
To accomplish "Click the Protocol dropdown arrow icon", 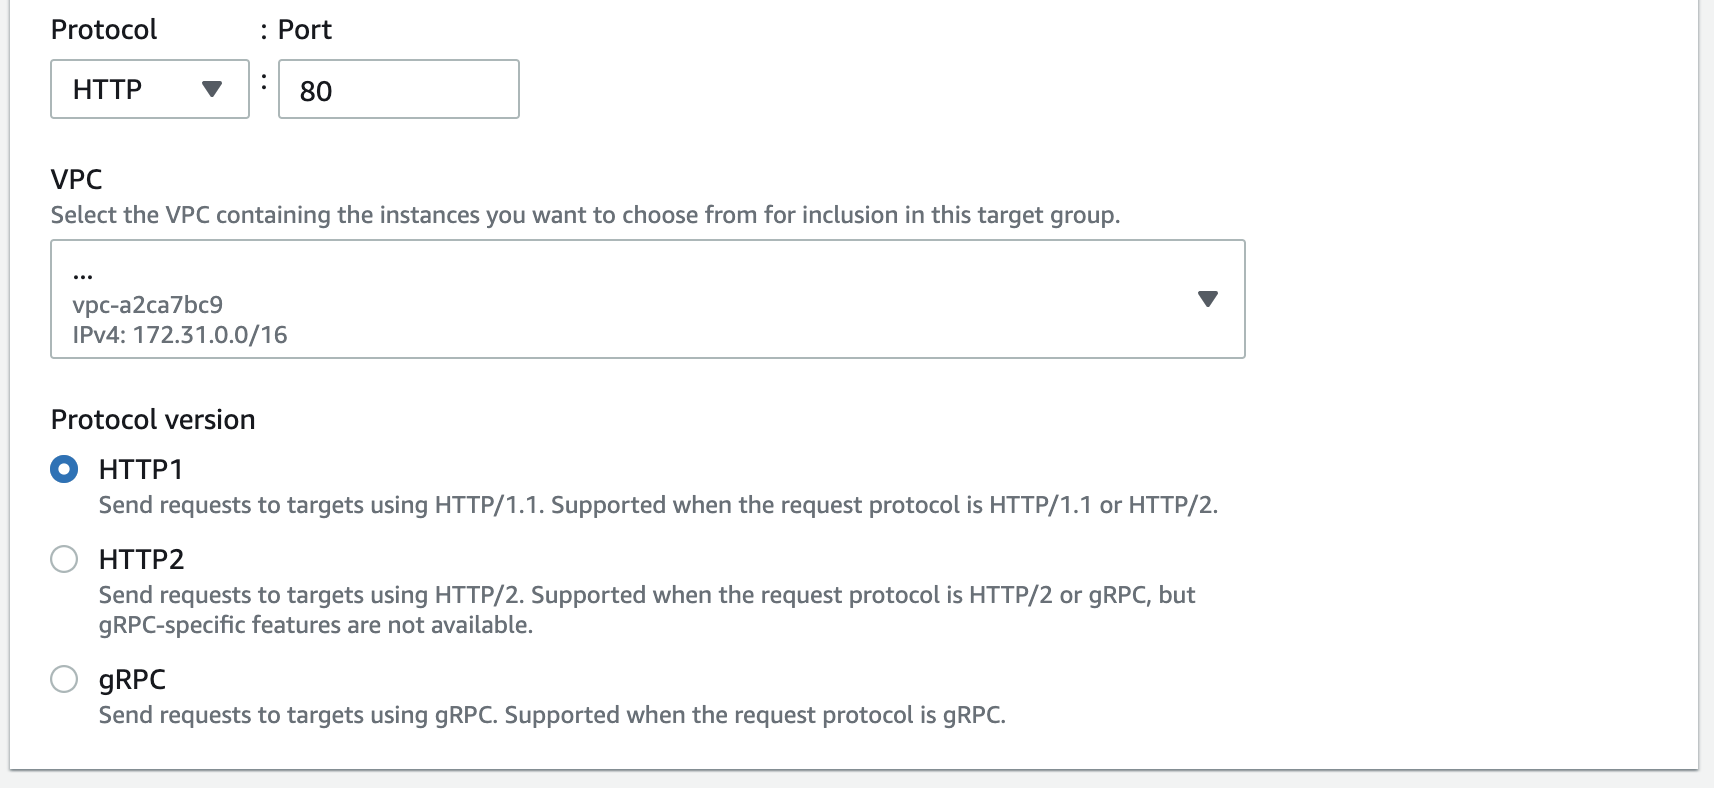I will 211,89.
